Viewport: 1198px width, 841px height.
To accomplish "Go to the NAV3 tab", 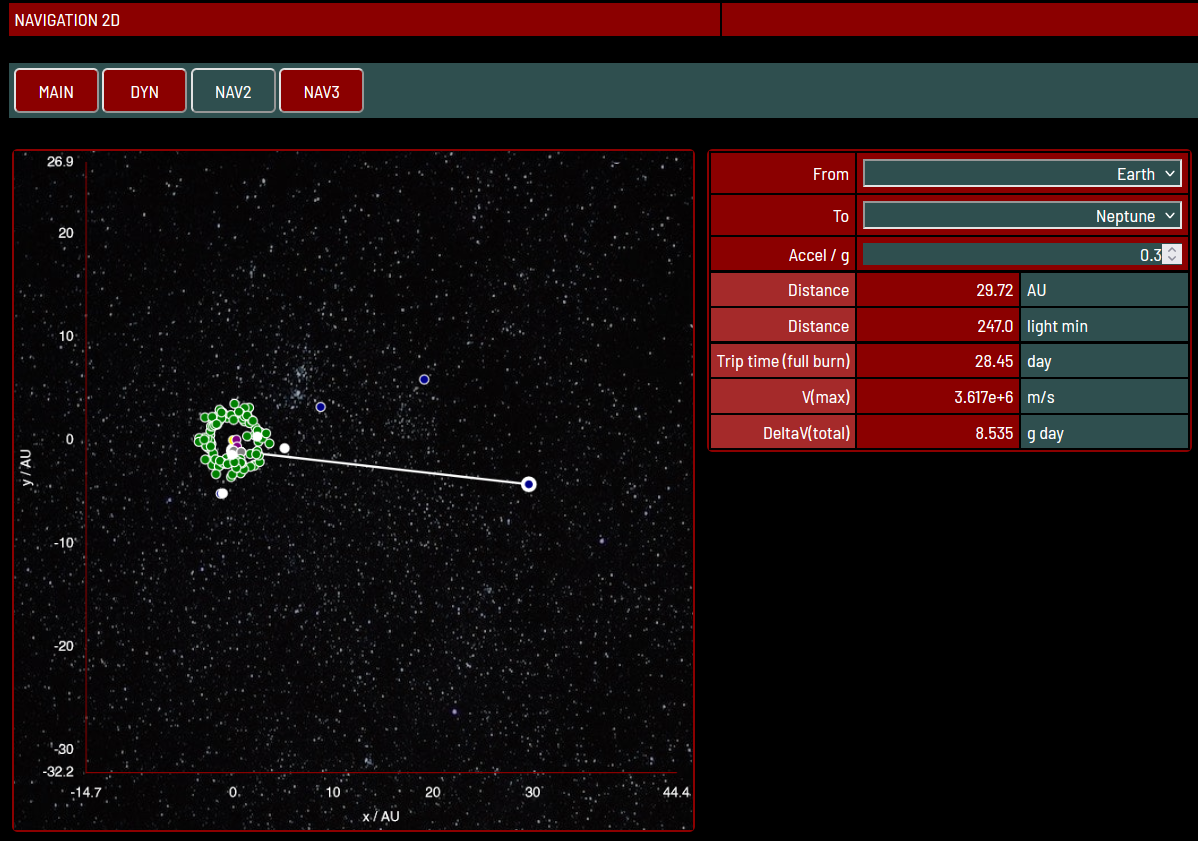I will pyautogui.click(x=321, y=91).
